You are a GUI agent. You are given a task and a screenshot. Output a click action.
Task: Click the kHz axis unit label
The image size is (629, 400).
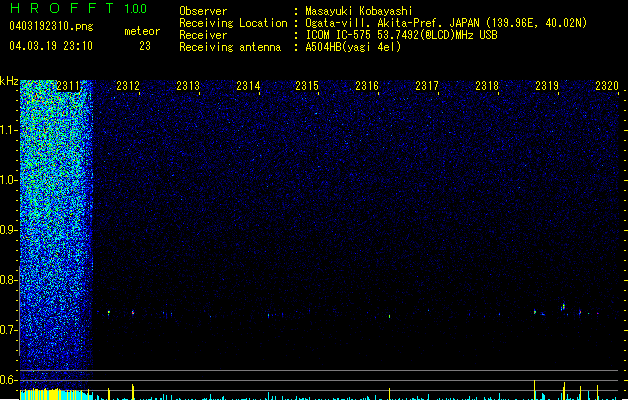click(9, 81)
